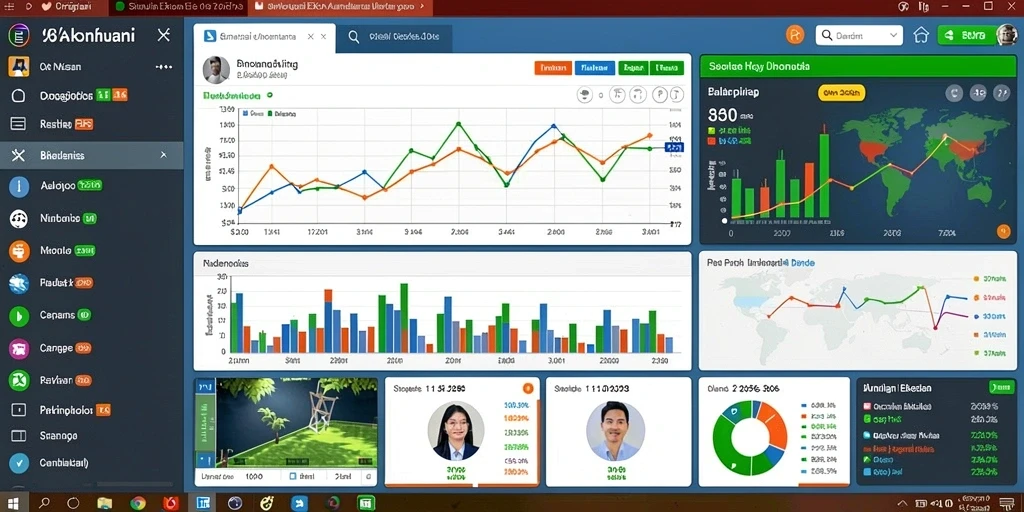Click the first round toolbar icon above the line chart
This screenshot has width=1024, height=512.
(x=584, y=95)
